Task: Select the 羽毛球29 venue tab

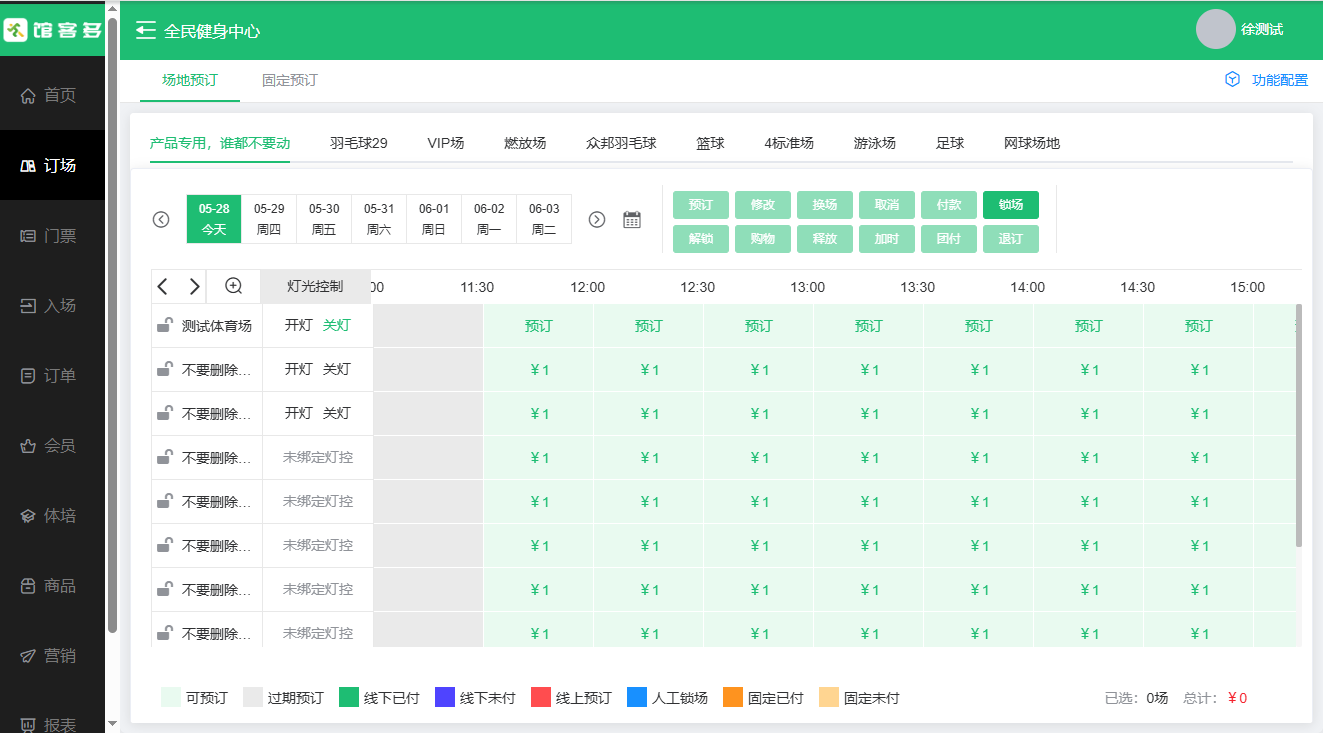Action: pyautogui.click(x=359, y=143)
